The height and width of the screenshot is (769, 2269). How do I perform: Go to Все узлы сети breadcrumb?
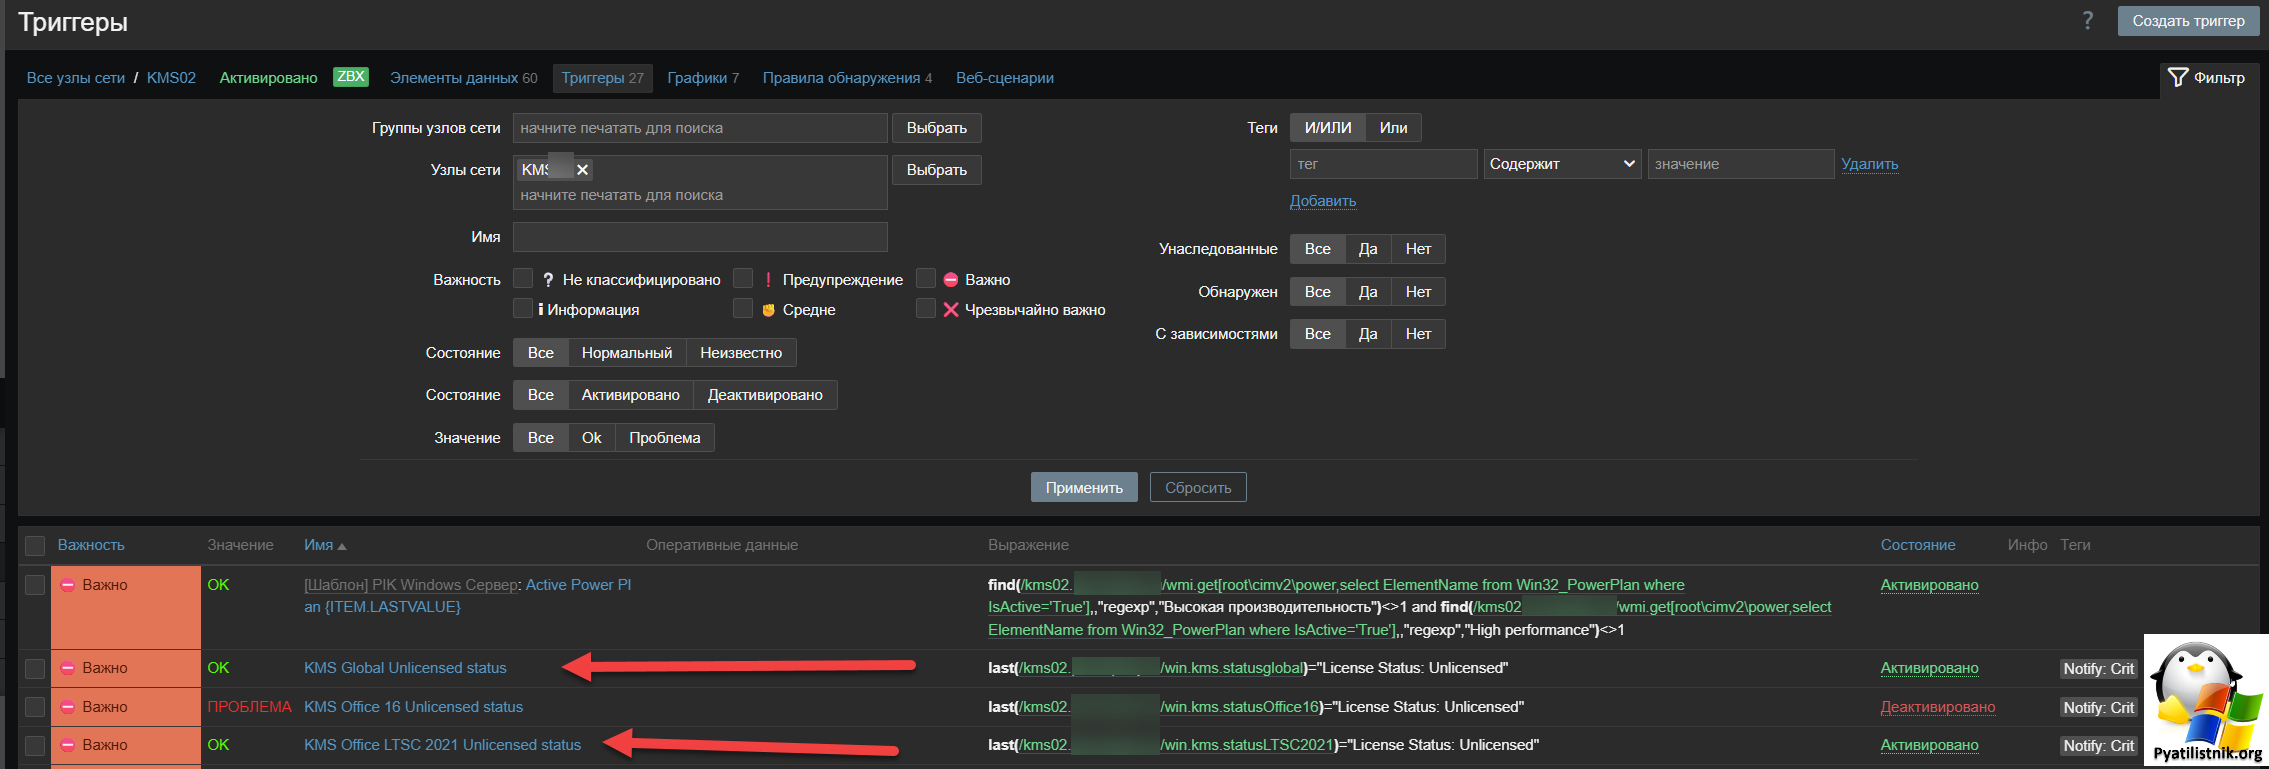click(76, 78)
